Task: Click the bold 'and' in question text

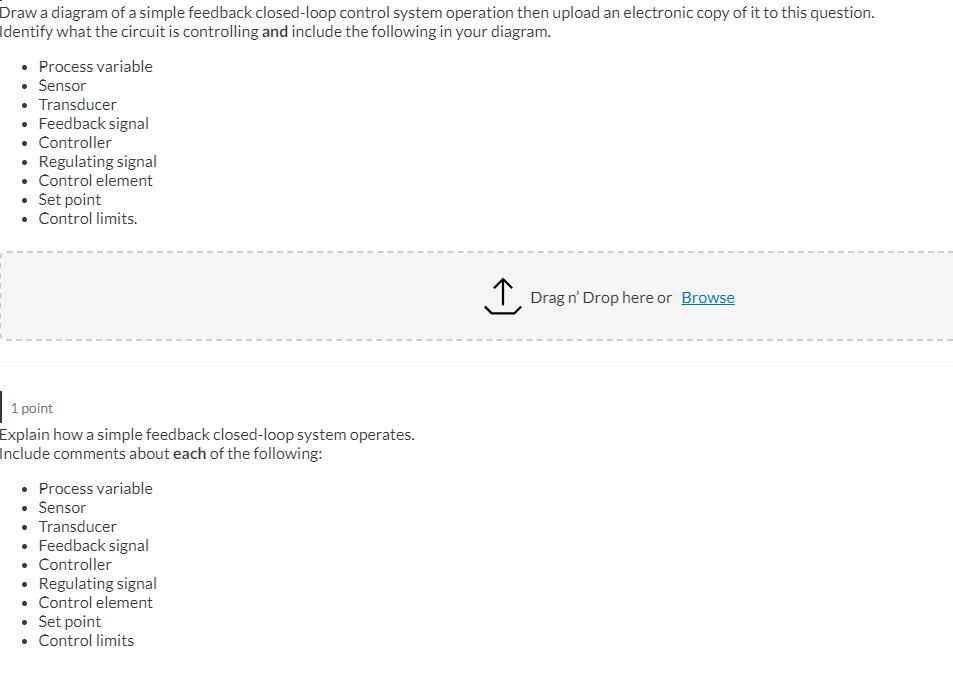Action: point(276,31)
